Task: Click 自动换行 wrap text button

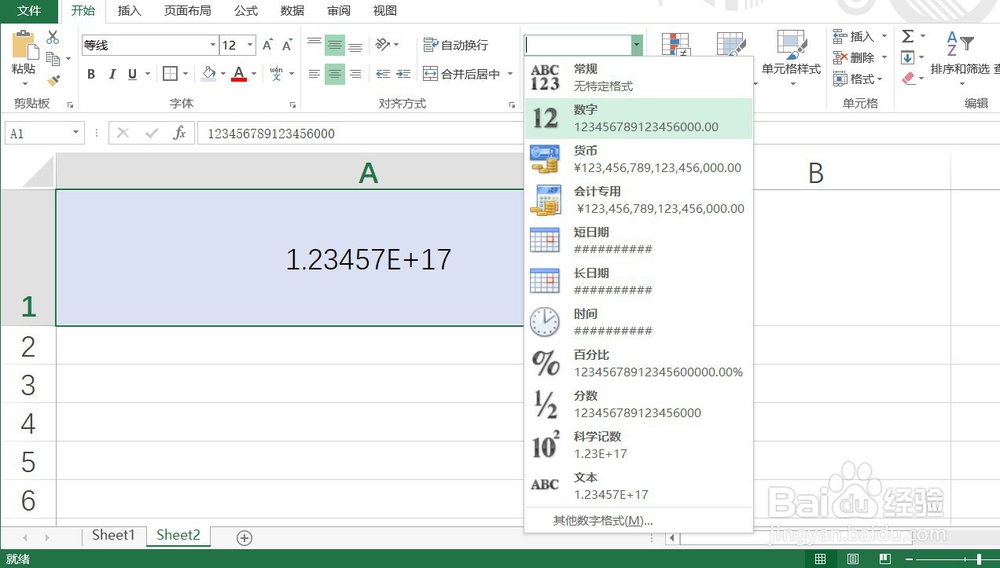Action: coord(456,45)
